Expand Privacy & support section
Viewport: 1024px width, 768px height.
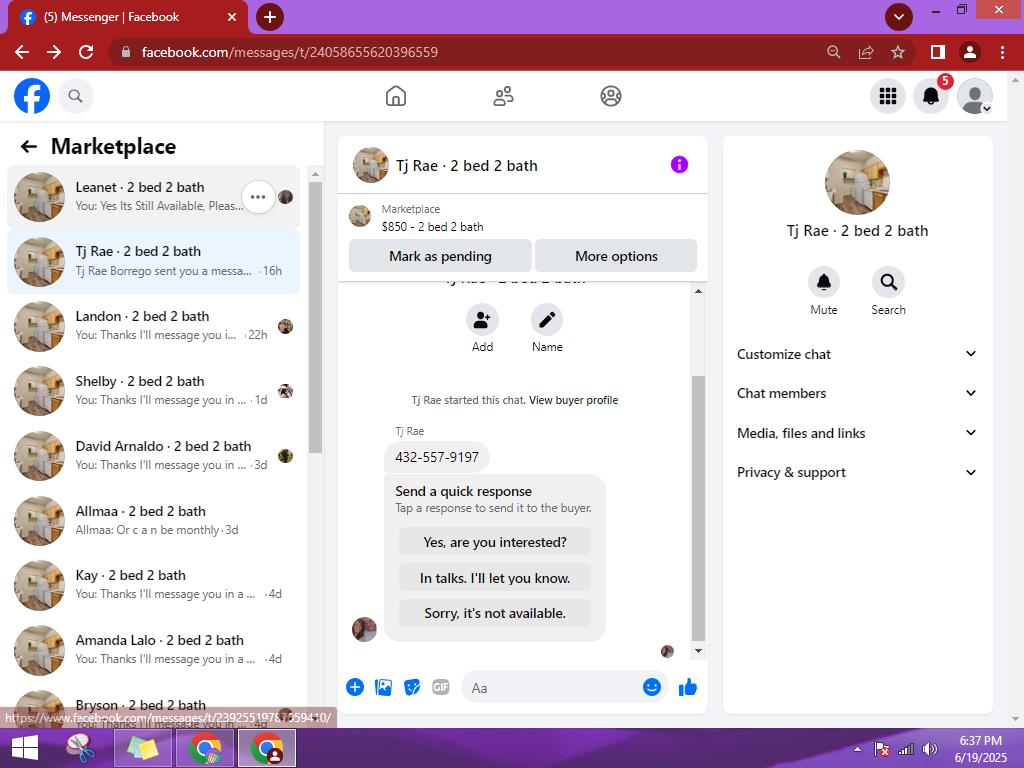pos(857,472)
